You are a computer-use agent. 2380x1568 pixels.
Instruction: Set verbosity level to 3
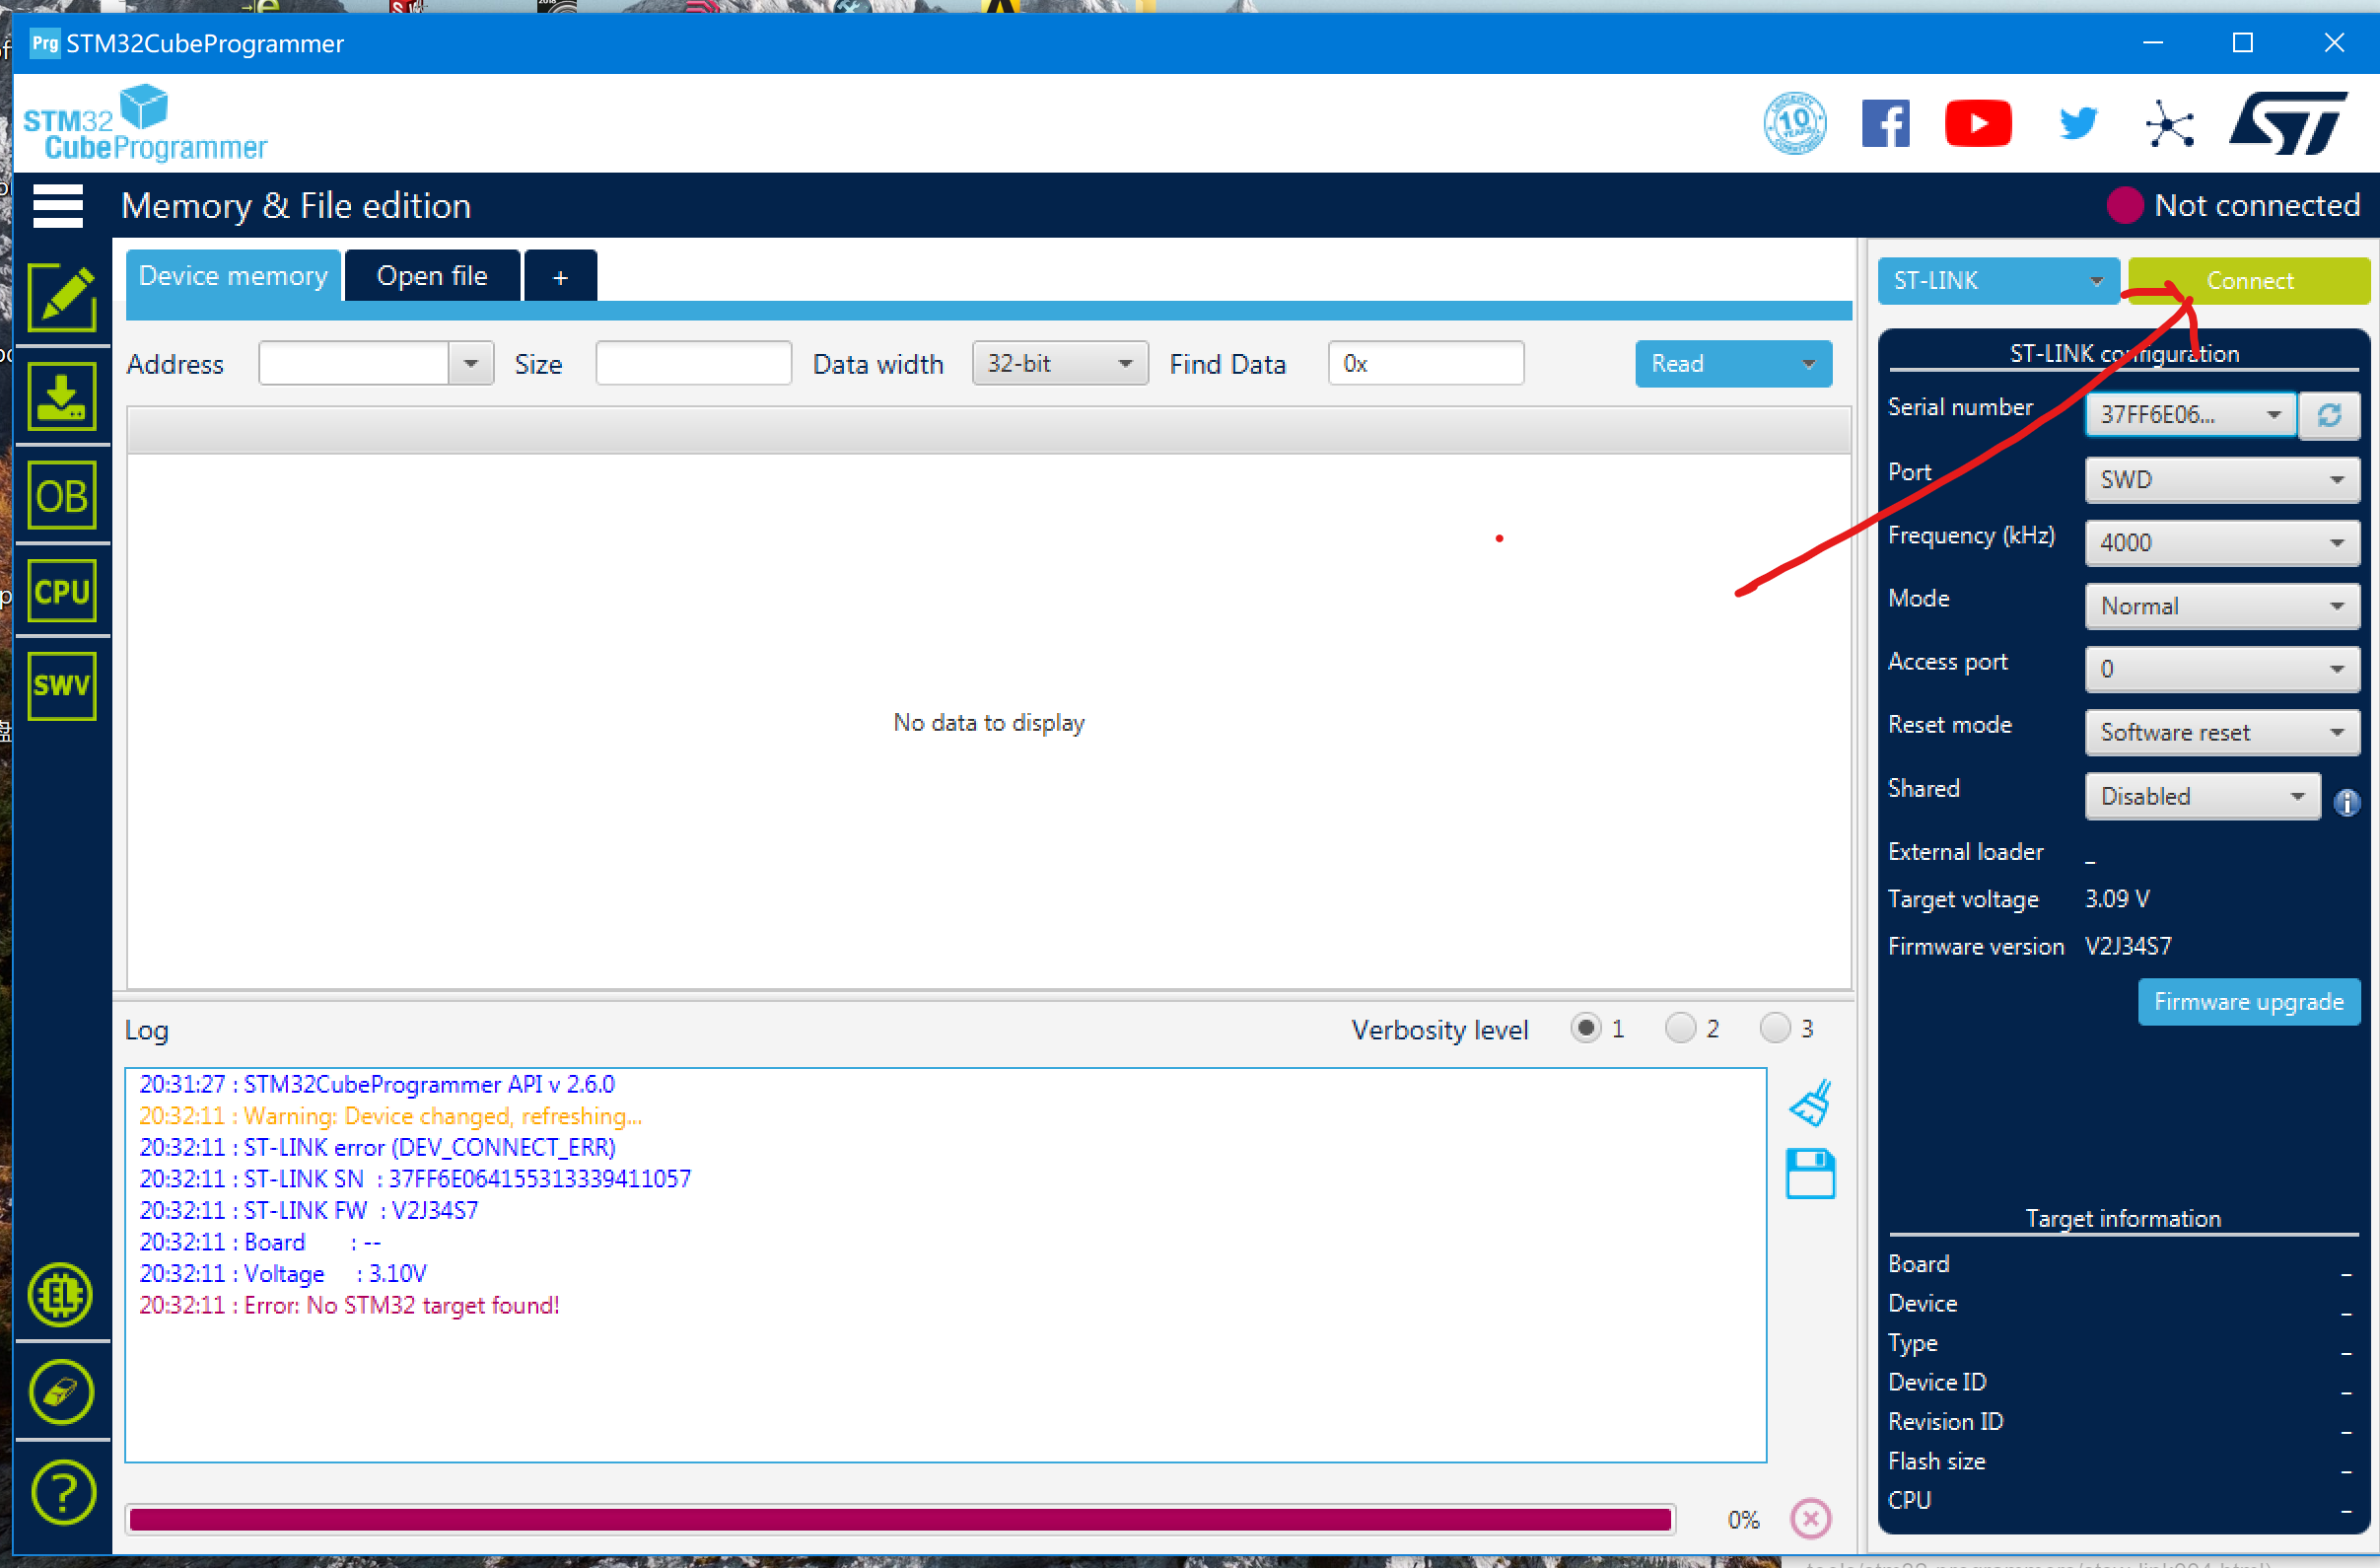click(x=1775, y=1028)
